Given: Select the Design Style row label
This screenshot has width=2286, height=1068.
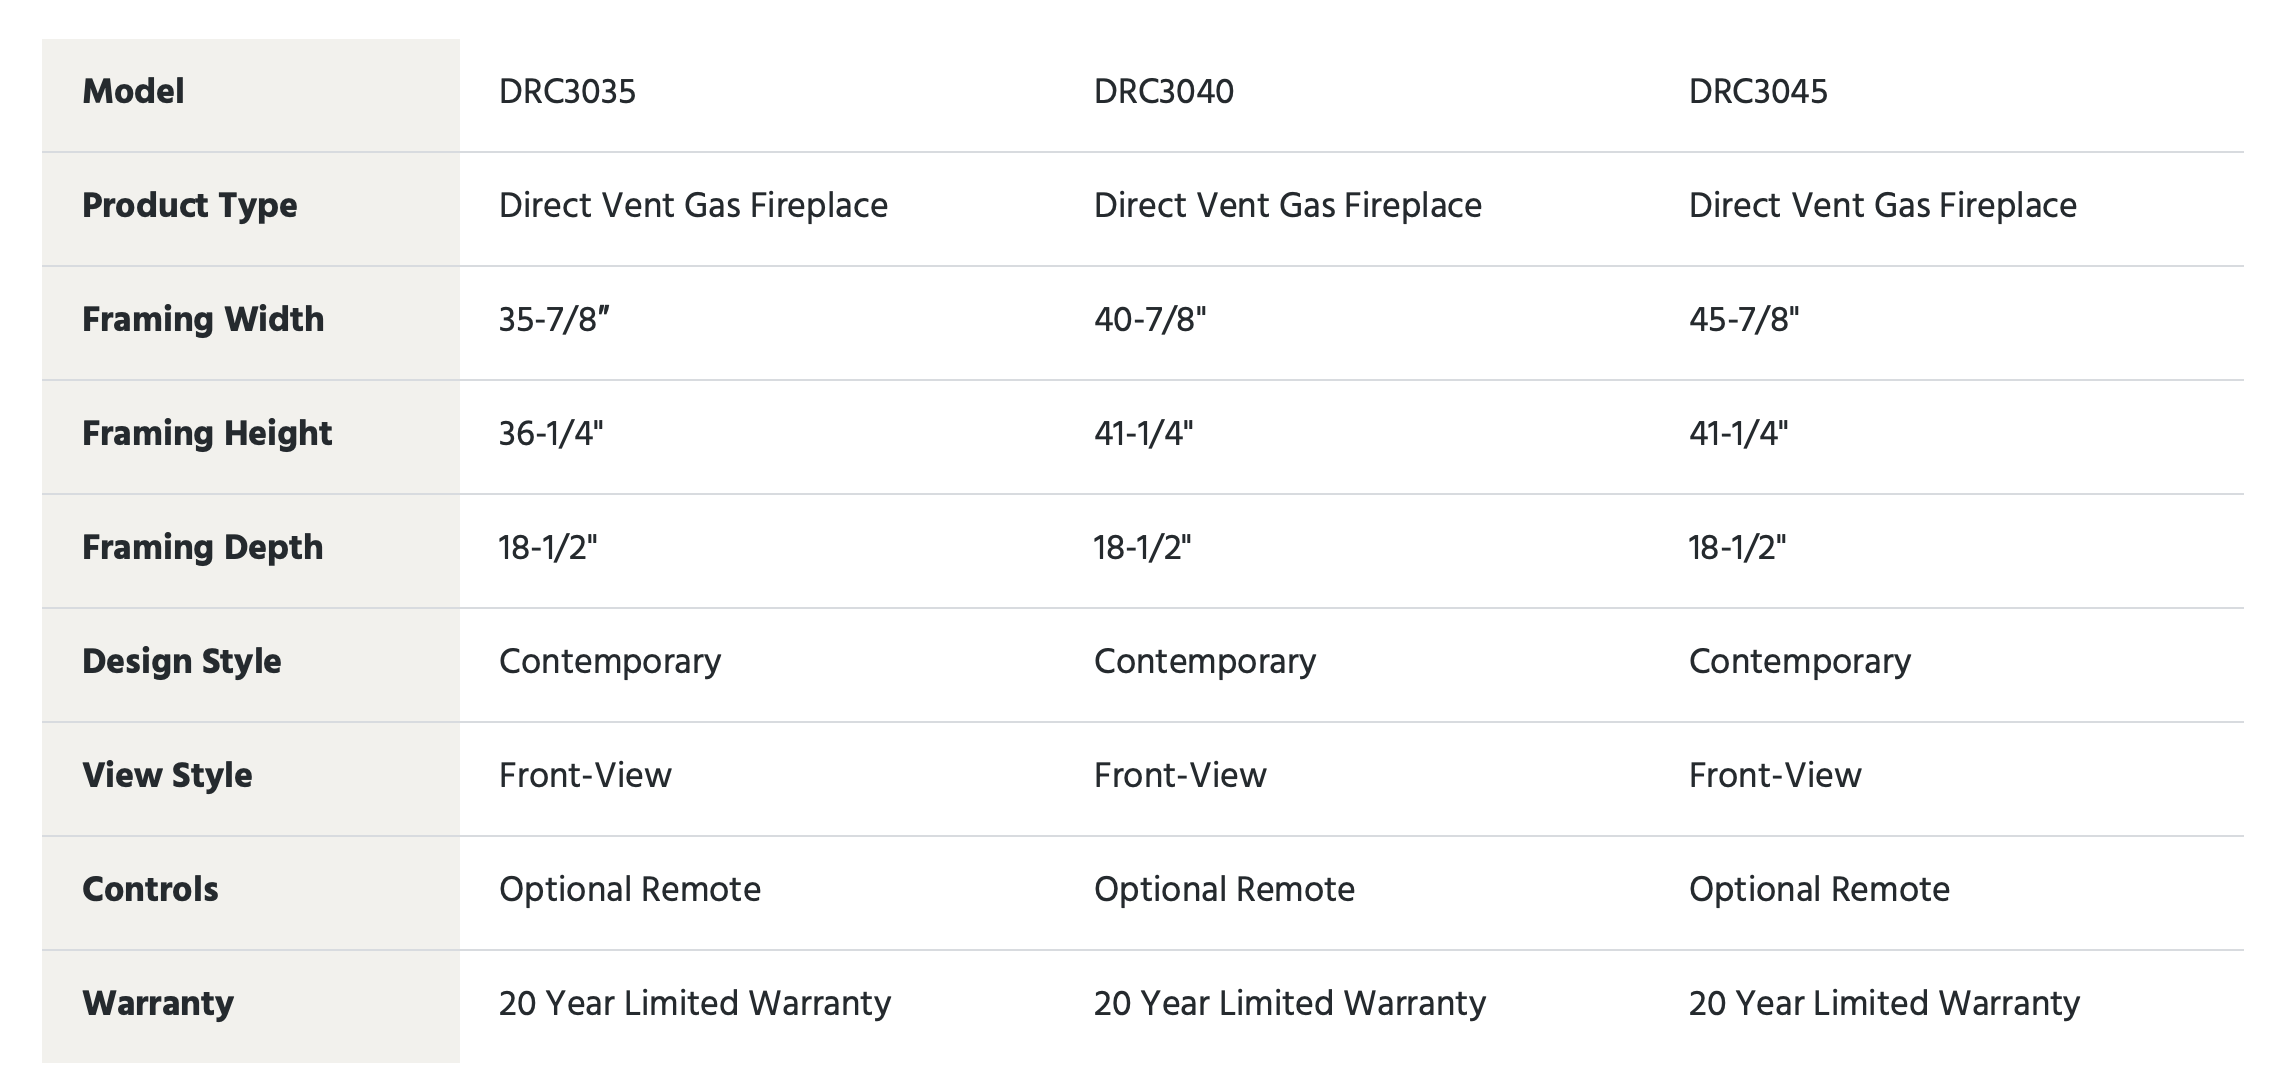Looking at the screenshot, I should [x=182, y=662].
